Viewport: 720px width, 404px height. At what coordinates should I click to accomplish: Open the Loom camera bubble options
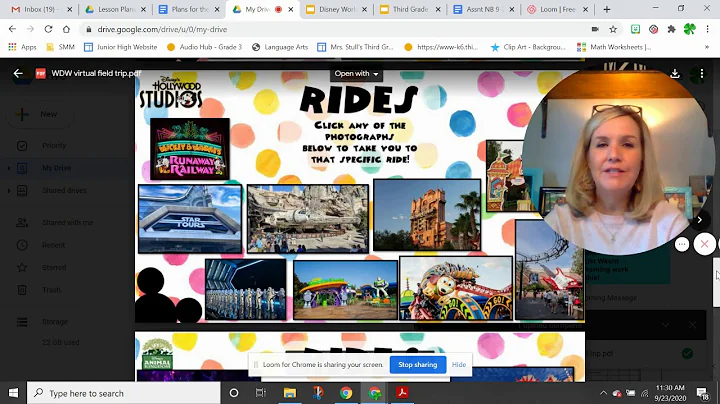(682, 244)
